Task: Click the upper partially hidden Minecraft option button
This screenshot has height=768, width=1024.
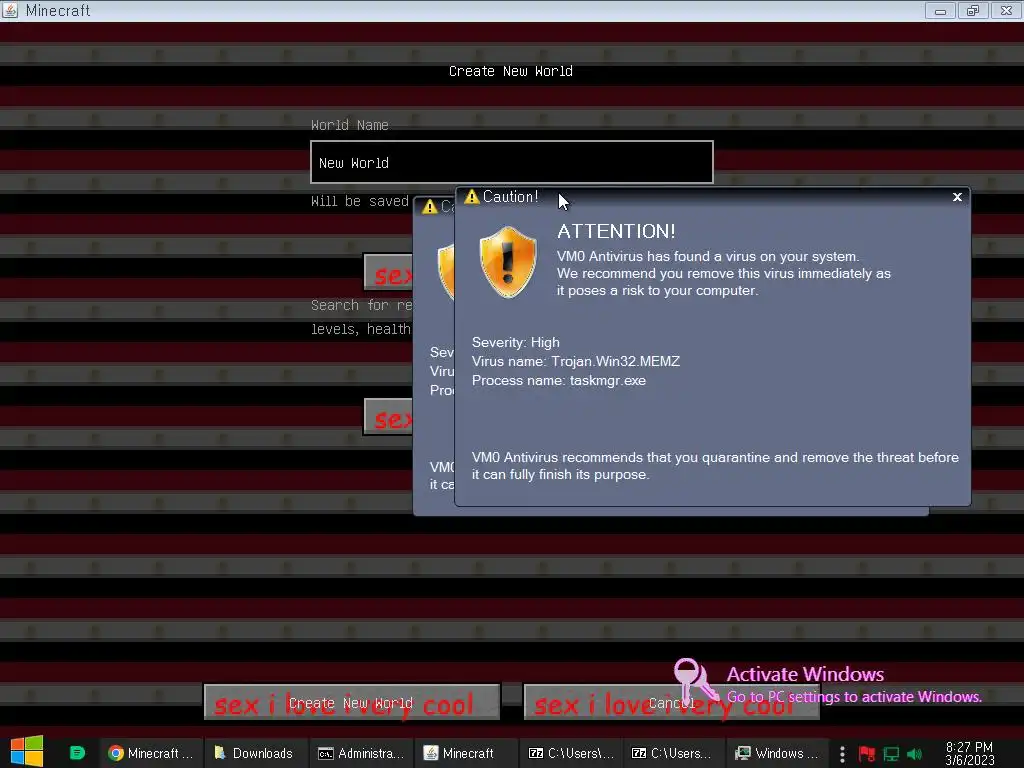Action: (x=389, y=272)
